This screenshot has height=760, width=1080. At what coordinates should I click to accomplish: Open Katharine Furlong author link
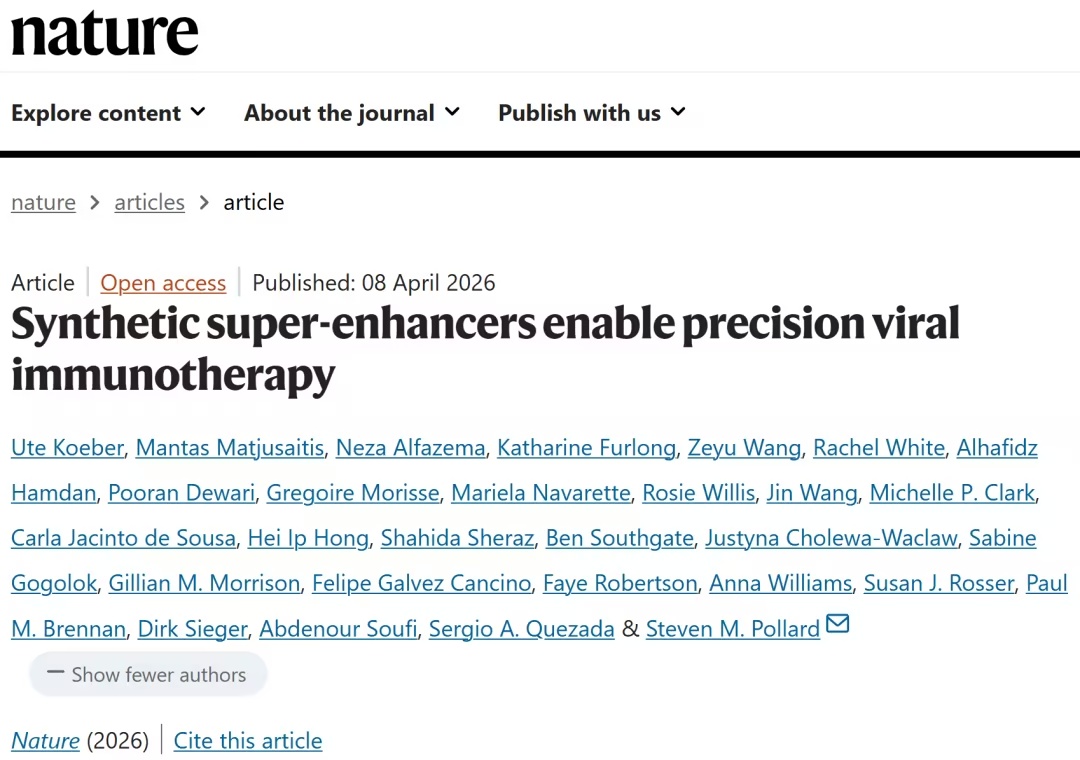click(x=586, y=448)
